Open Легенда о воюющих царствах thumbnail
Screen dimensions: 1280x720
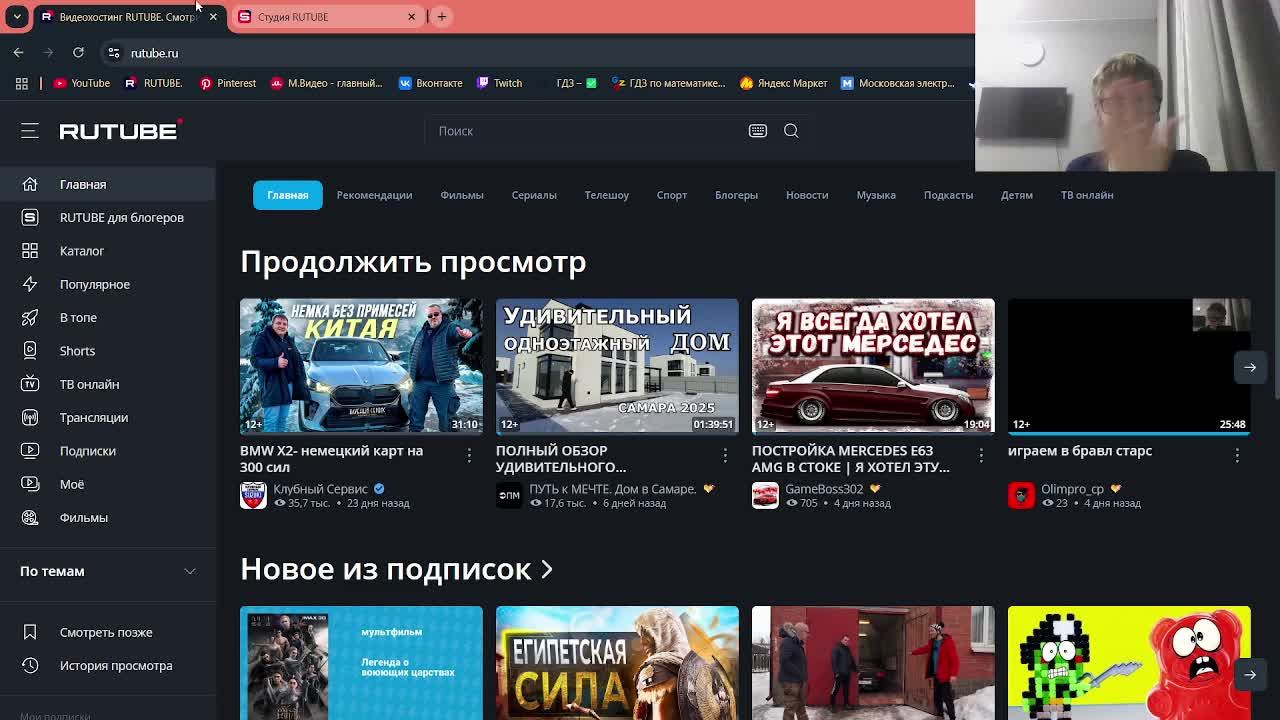pos(361,662)
